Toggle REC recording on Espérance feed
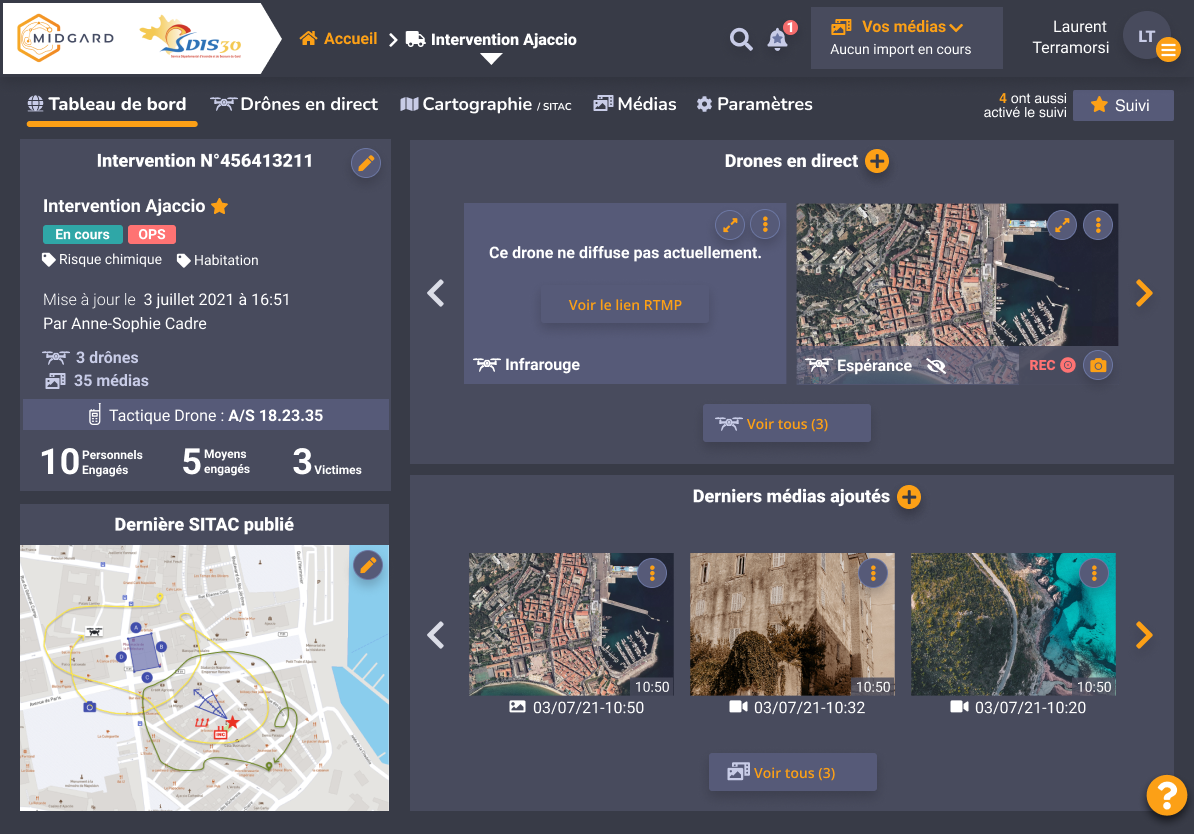Viewport: 1194px width, 834px height. [x=1052, y=366]
